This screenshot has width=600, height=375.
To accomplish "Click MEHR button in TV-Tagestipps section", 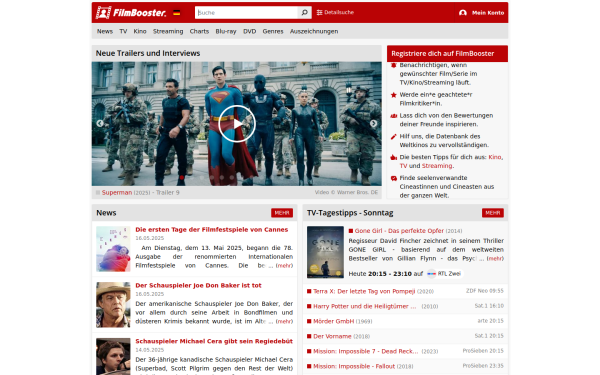I will click(x=493, y=213).
